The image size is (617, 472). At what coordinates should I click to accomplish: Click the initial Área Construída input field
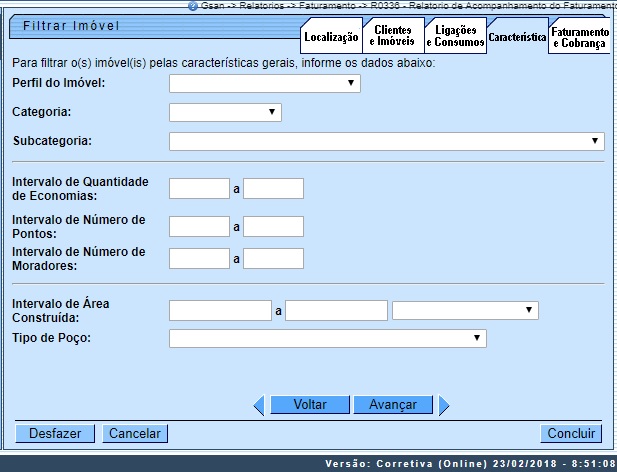220,311
